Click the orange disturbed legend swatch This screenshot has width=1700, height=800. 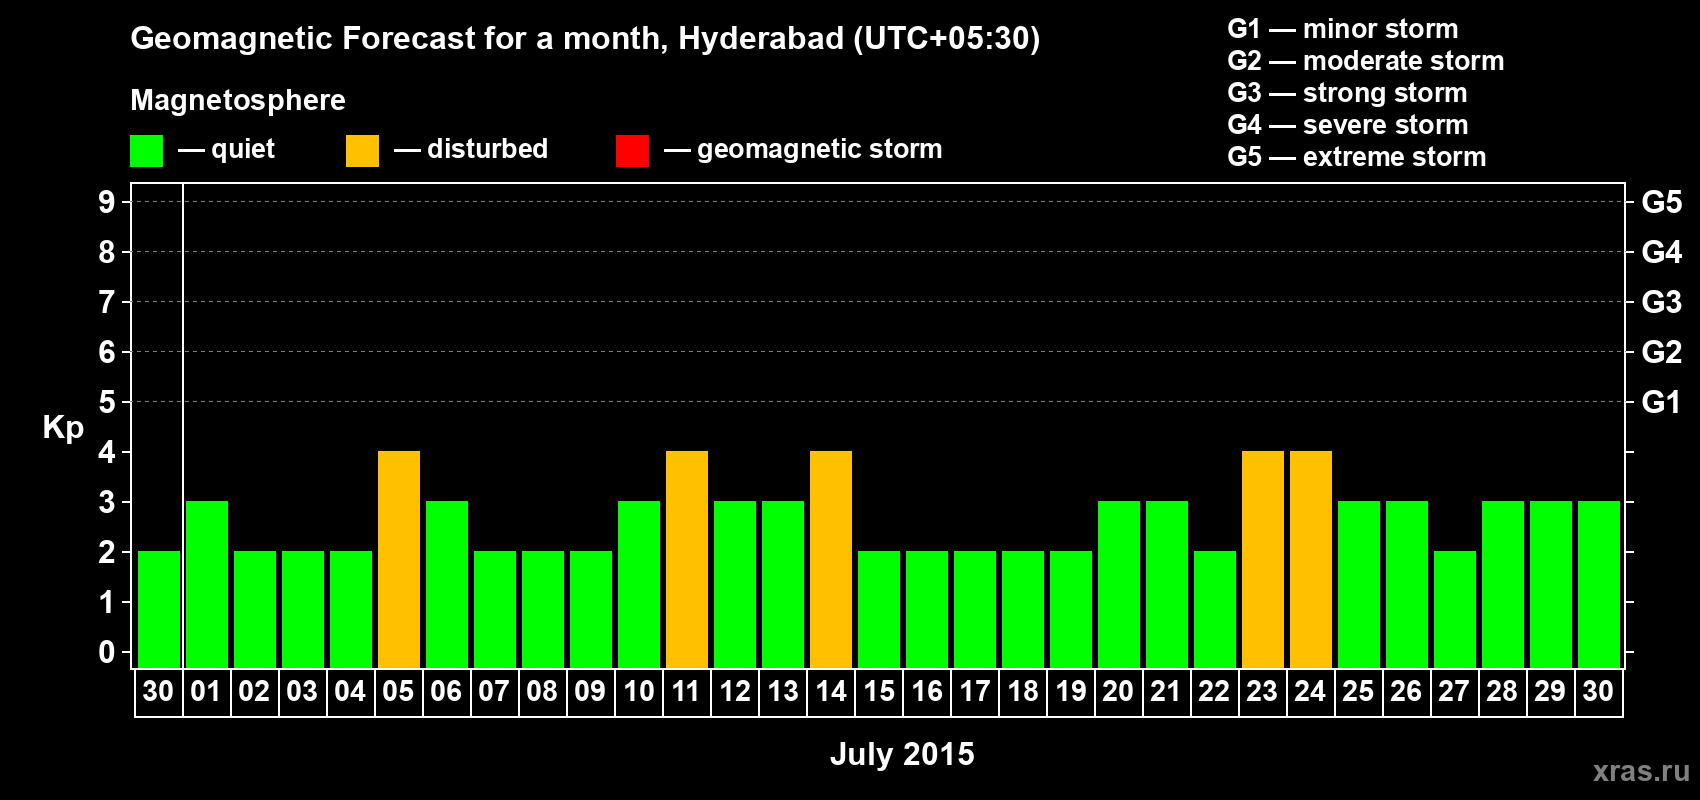[x=362, y=151]
